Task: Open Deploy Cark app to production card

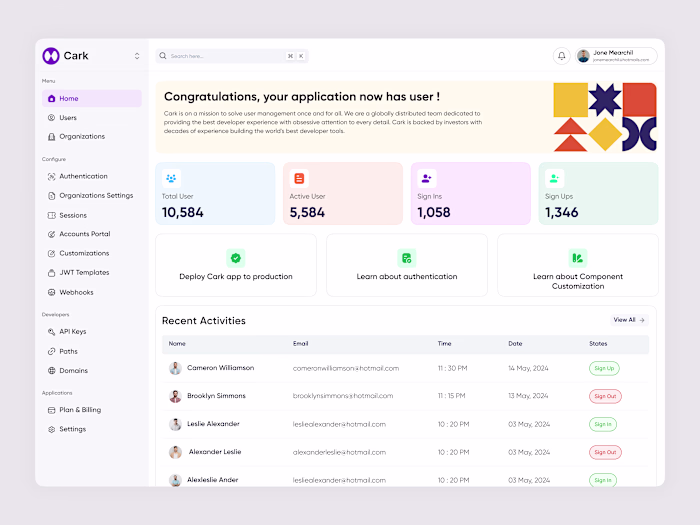Action: (236, 265)
